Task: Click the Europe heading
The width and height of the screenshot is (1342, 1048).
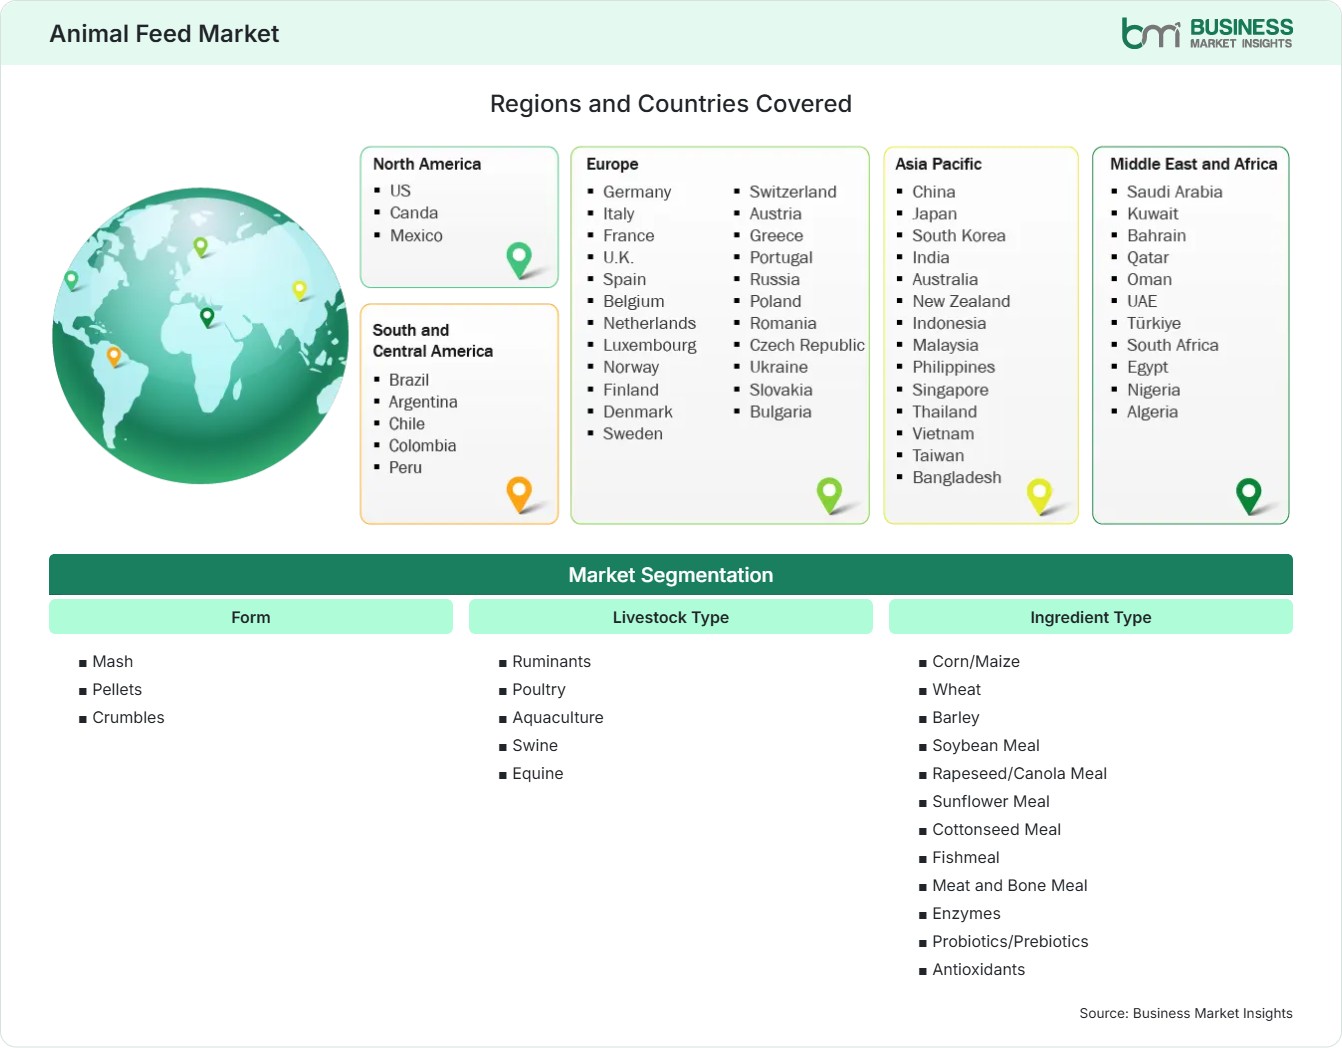Action: point(612,164)
